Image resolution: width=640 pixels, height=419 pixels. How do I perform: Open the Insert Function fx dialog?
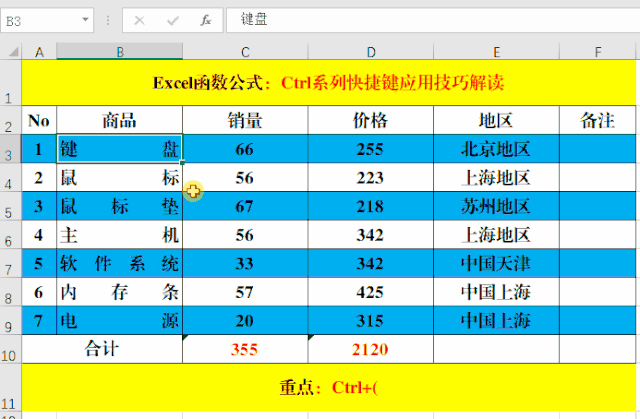[x=206, y=20]
